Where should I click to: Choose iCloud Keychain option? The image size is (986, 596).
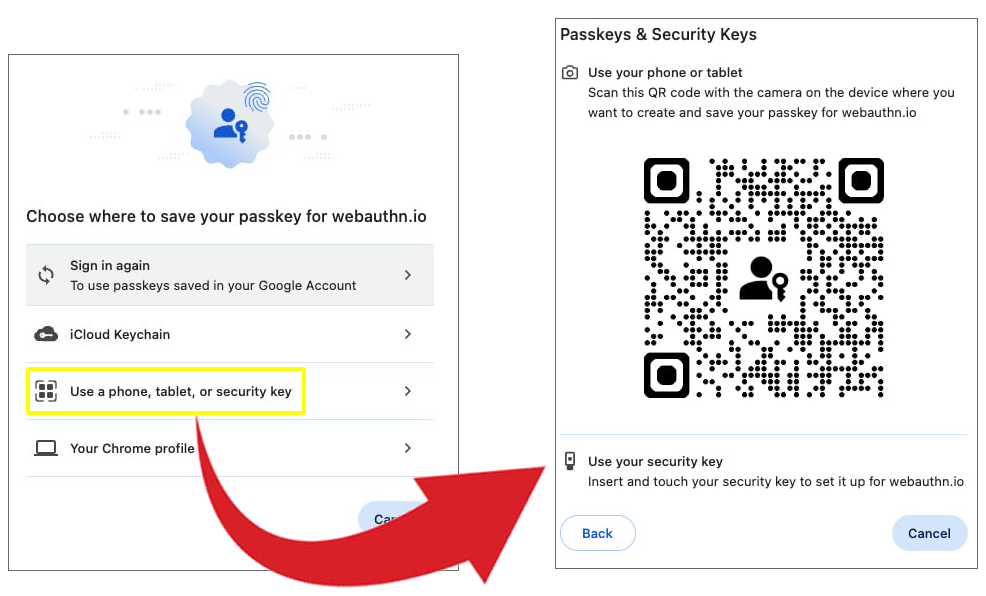coord(120,334)
